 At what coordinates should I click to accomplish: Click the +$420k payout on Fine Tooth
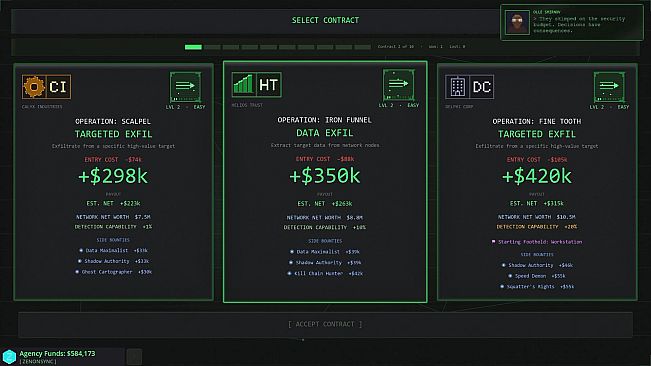[x=536, y=176]
